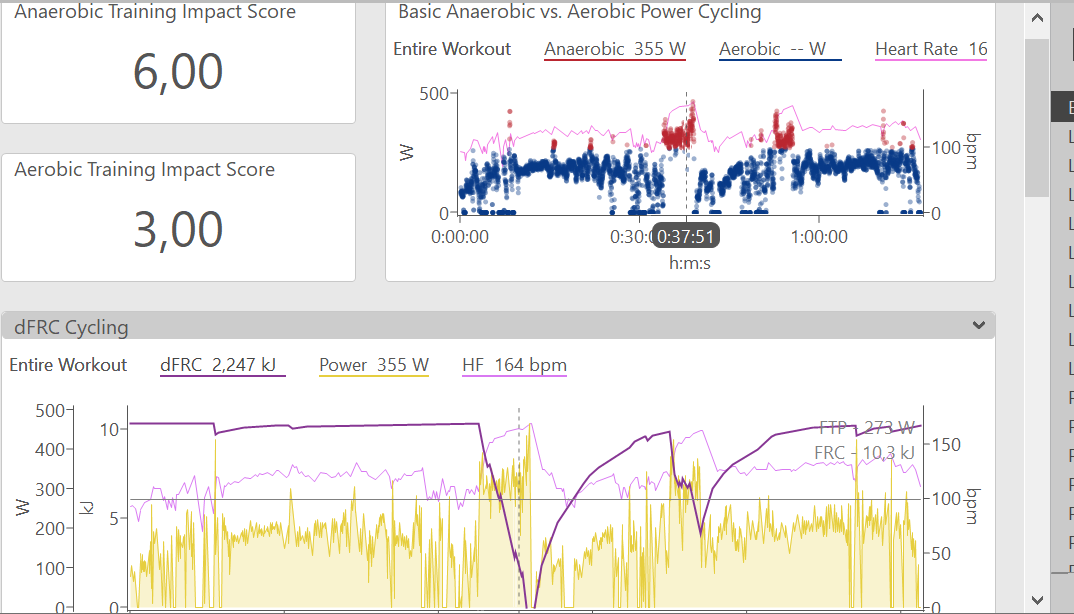This screenshot has width=1074, height=614.
Task: Click the scrollbar up arrow
Action: (x=1037, y=19)
